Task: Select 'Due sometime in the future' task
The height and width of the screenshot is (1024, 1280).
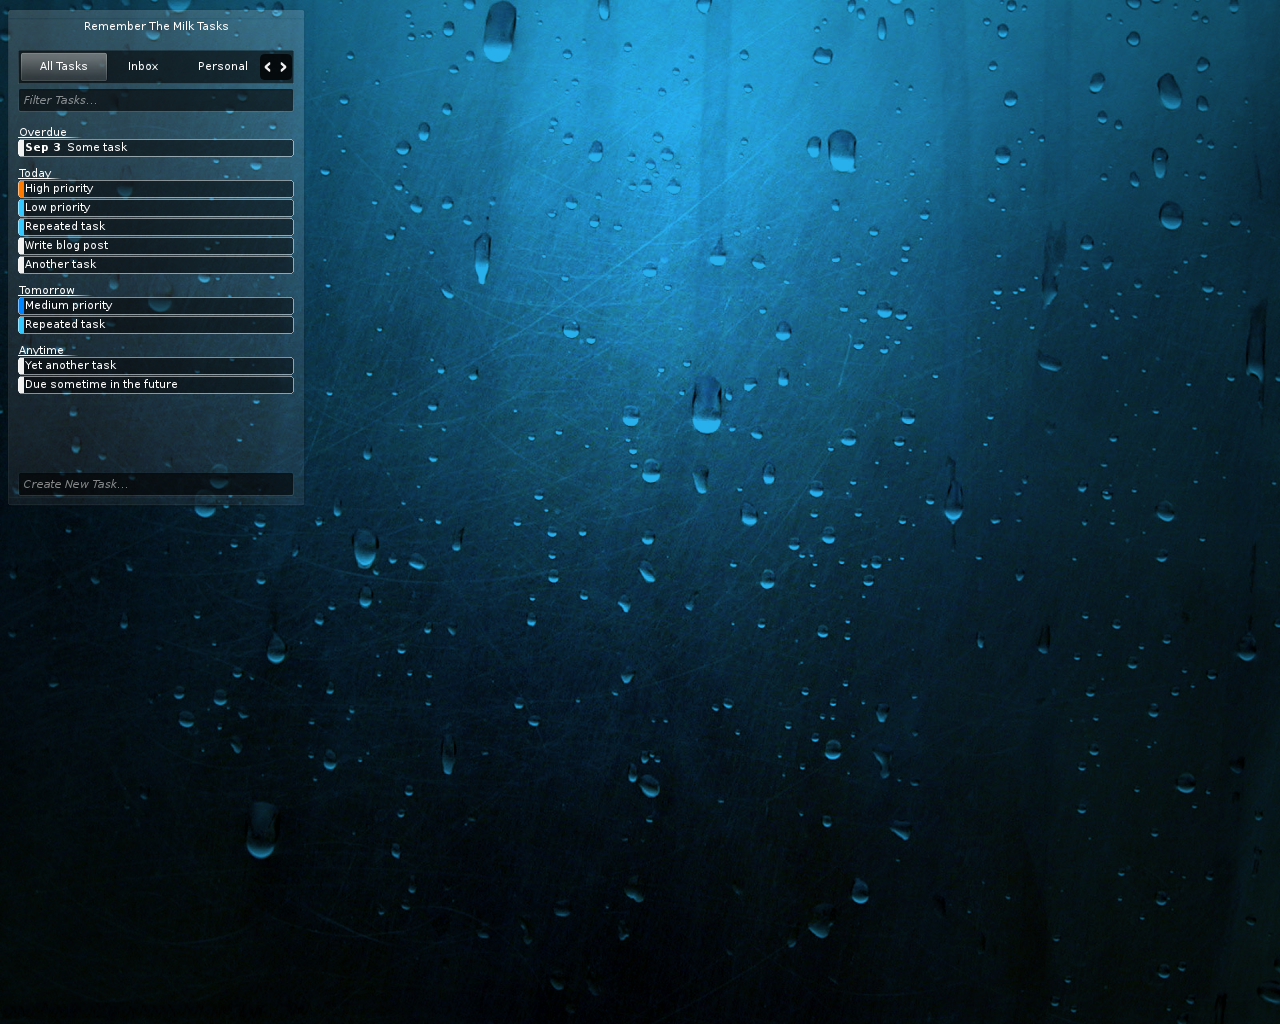Action: (156, 385)
